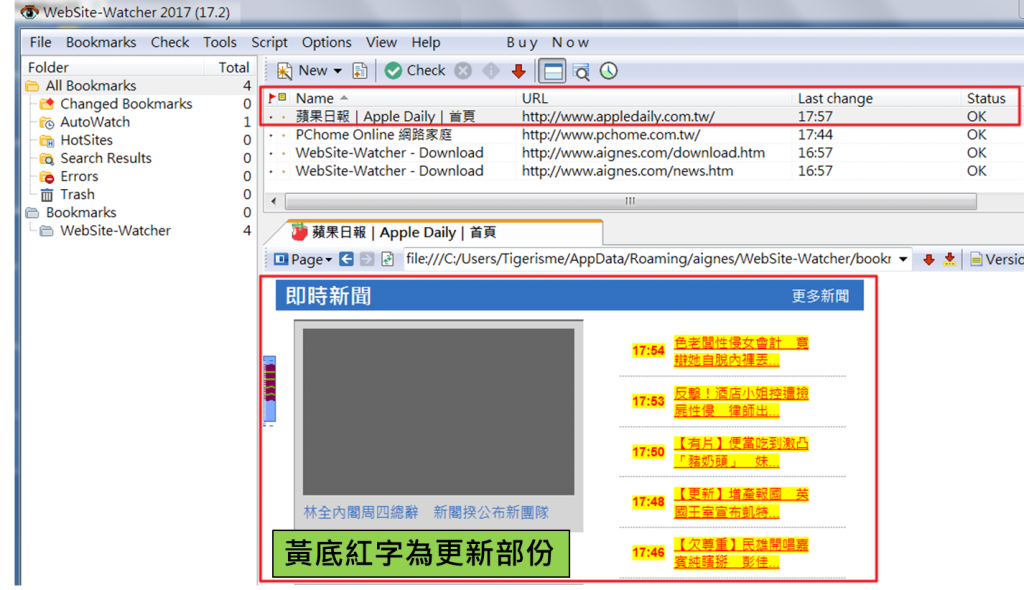Image resolution: width=1024 pixels, height=590 pixels.
Task: Open the Help menu
Action: [x=426, y=42]
